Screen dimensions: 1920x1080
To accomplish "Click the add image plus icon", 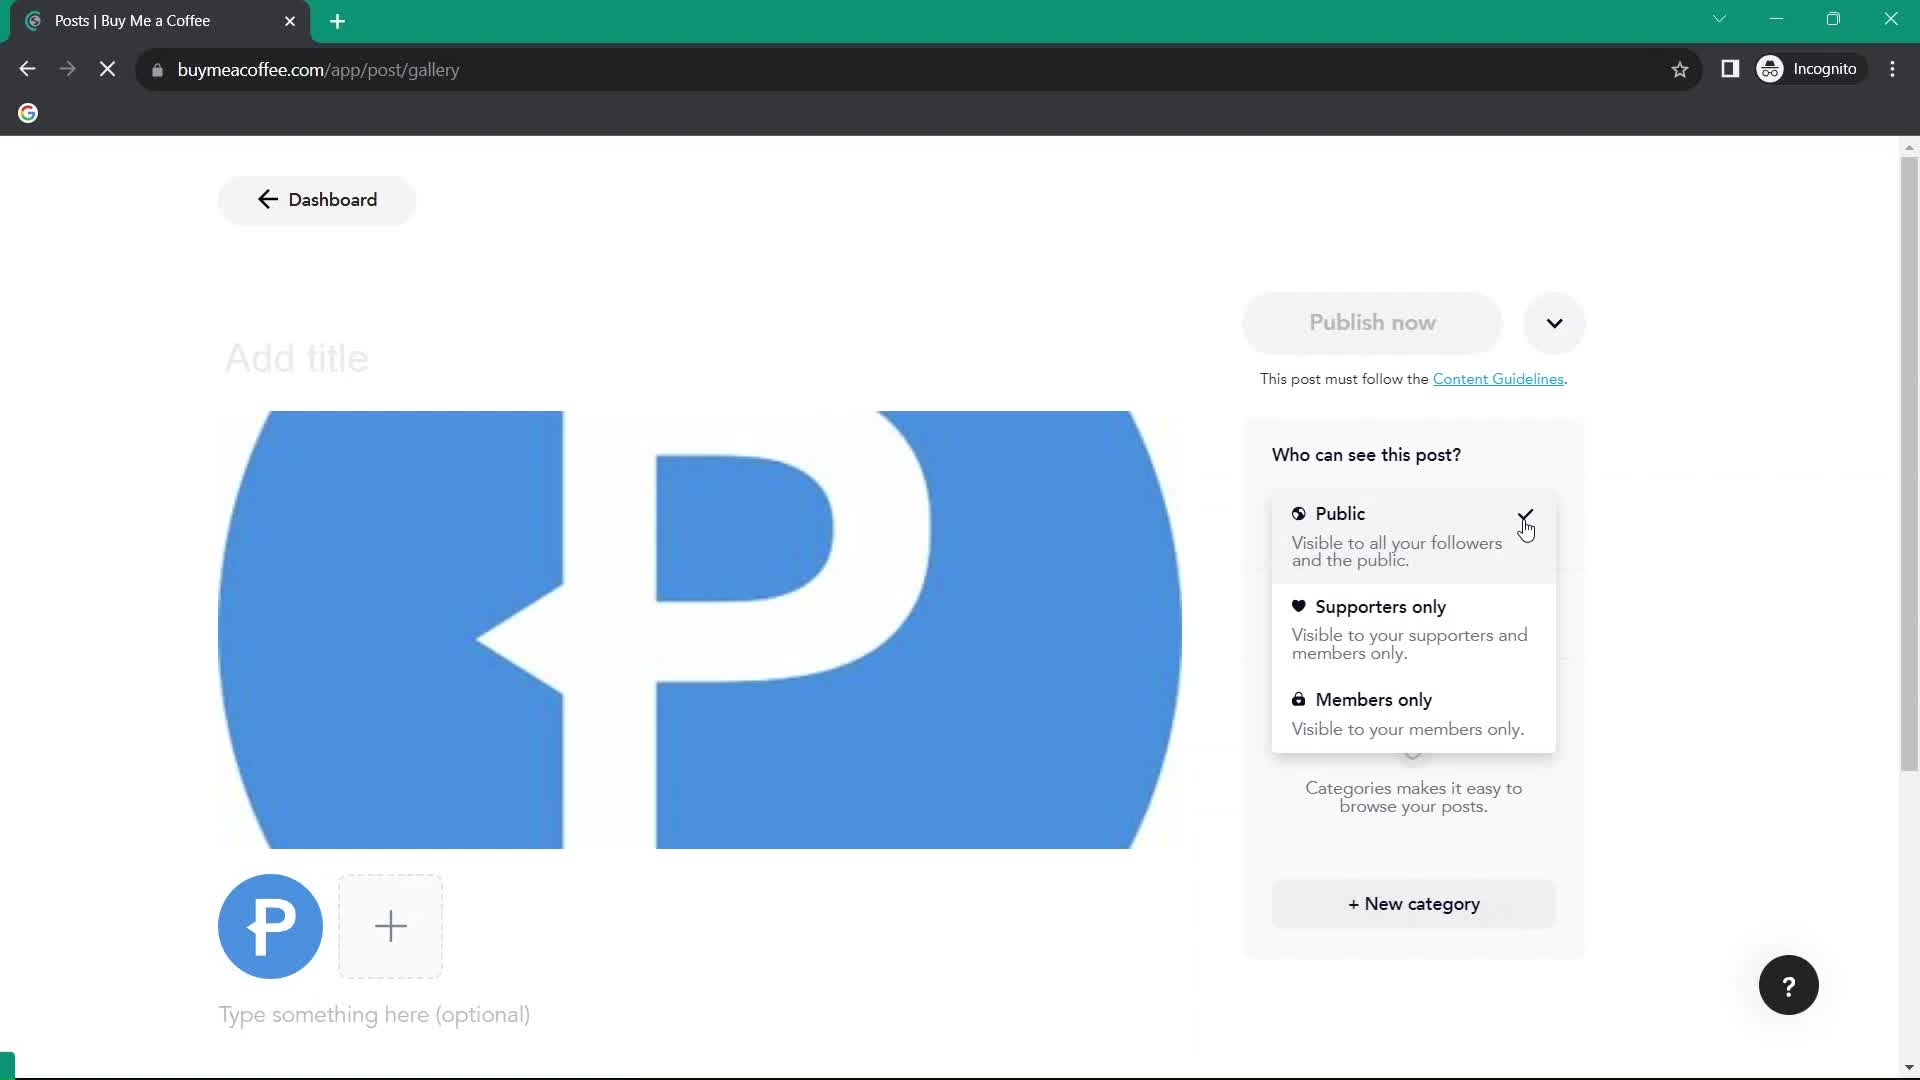I will click(390, 926).
